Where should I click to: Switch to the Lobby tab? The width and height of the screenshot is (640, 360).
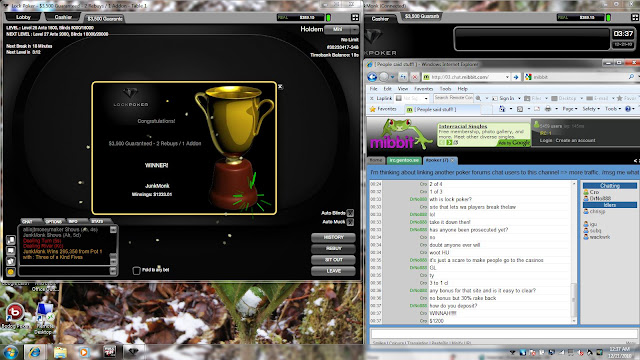click(x=23, y=17)
